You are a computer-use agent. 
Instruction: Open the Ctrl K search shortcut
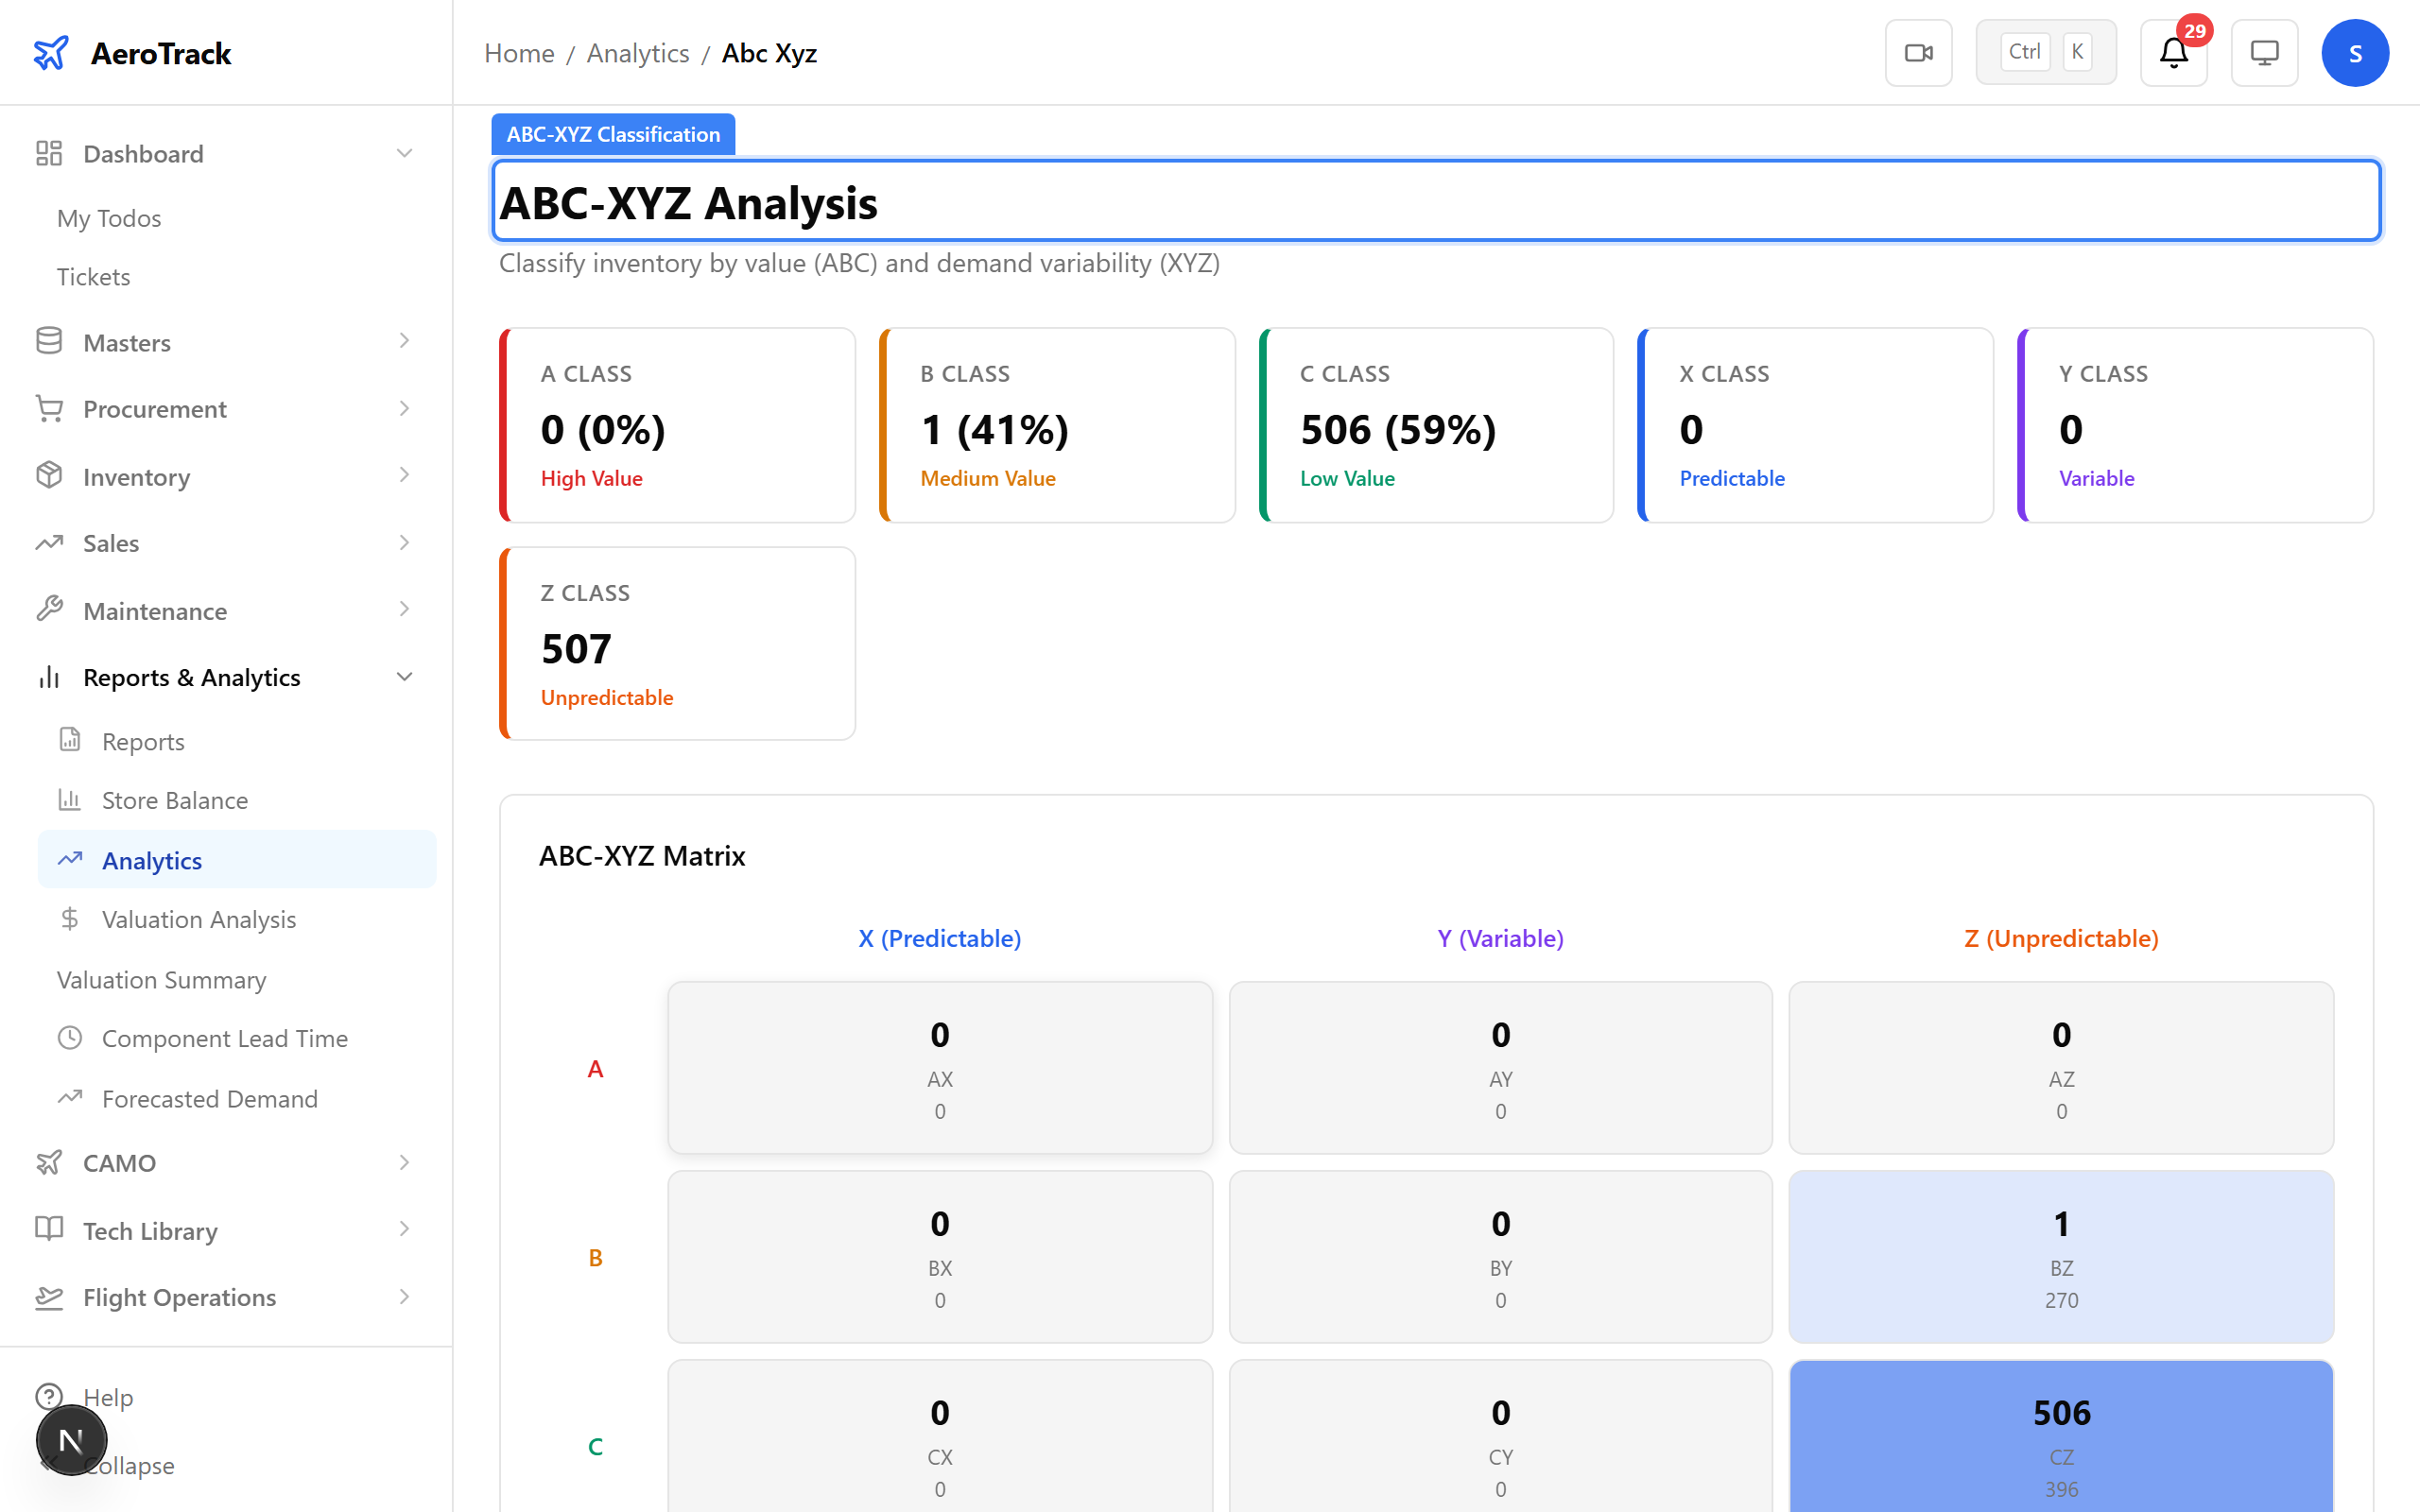tap(2045, 53)
